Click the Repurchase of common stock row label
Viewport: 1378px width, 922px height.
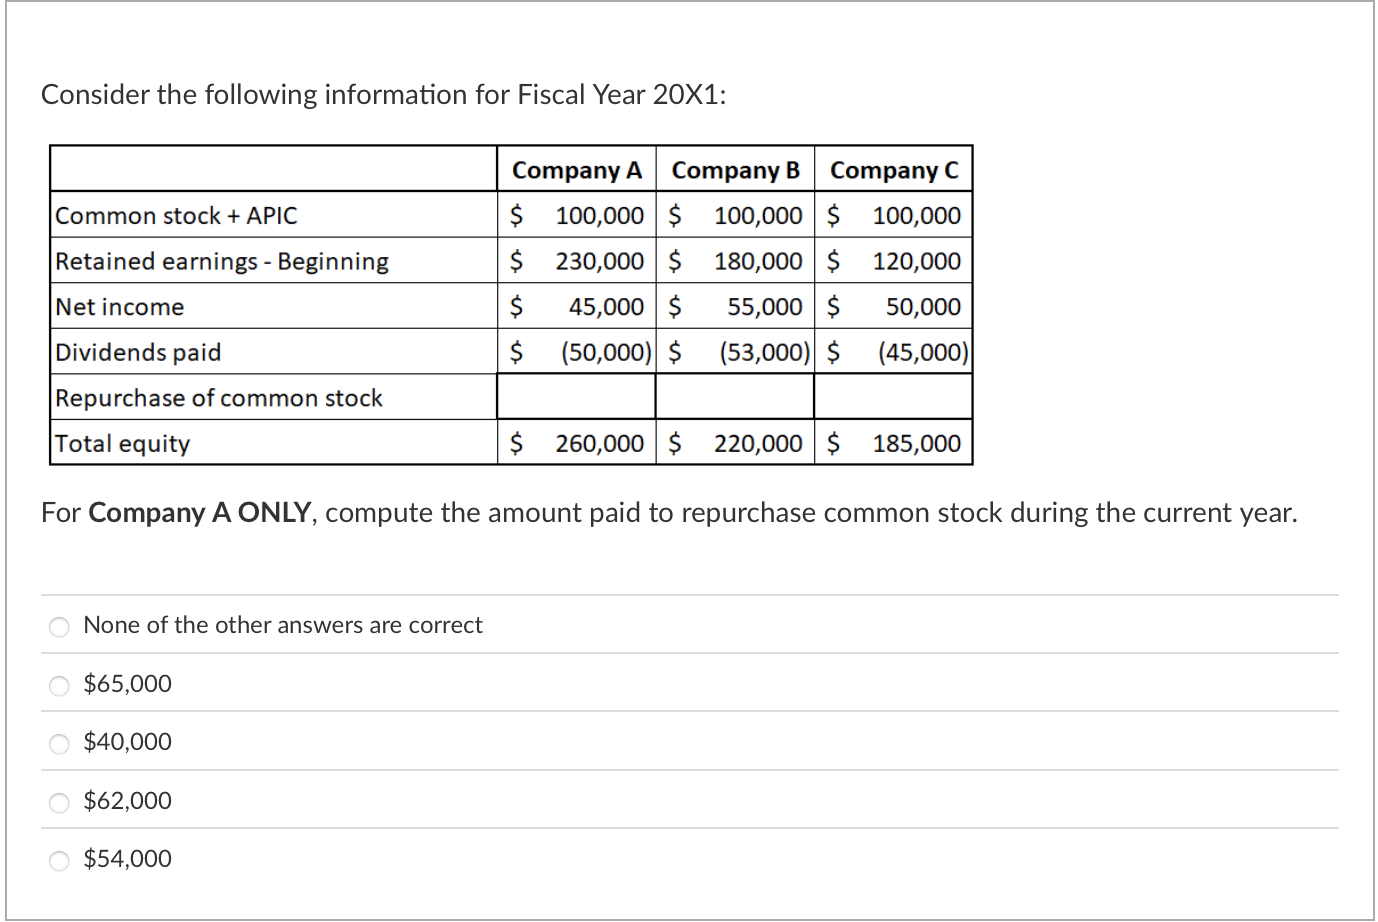[219, 398]
